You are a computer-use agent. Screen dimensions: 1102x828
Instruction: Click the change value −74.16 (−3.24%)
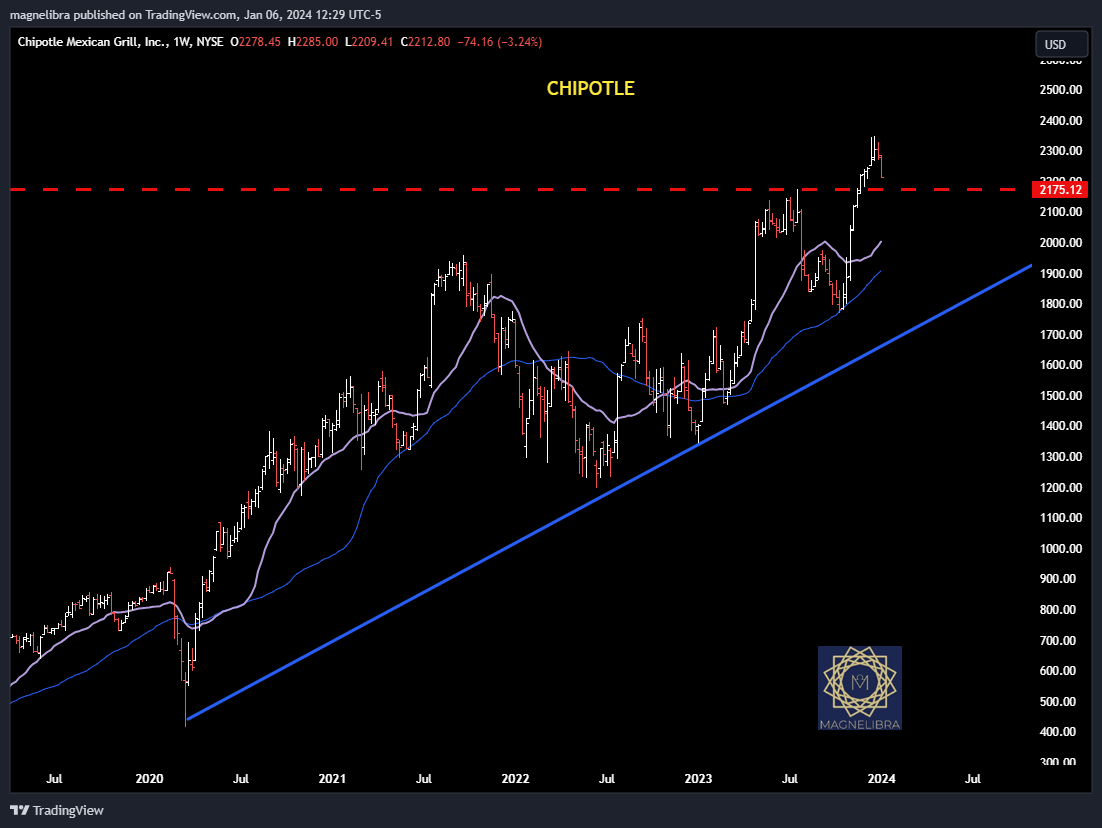pyautogui.click(x=500, y=42)
